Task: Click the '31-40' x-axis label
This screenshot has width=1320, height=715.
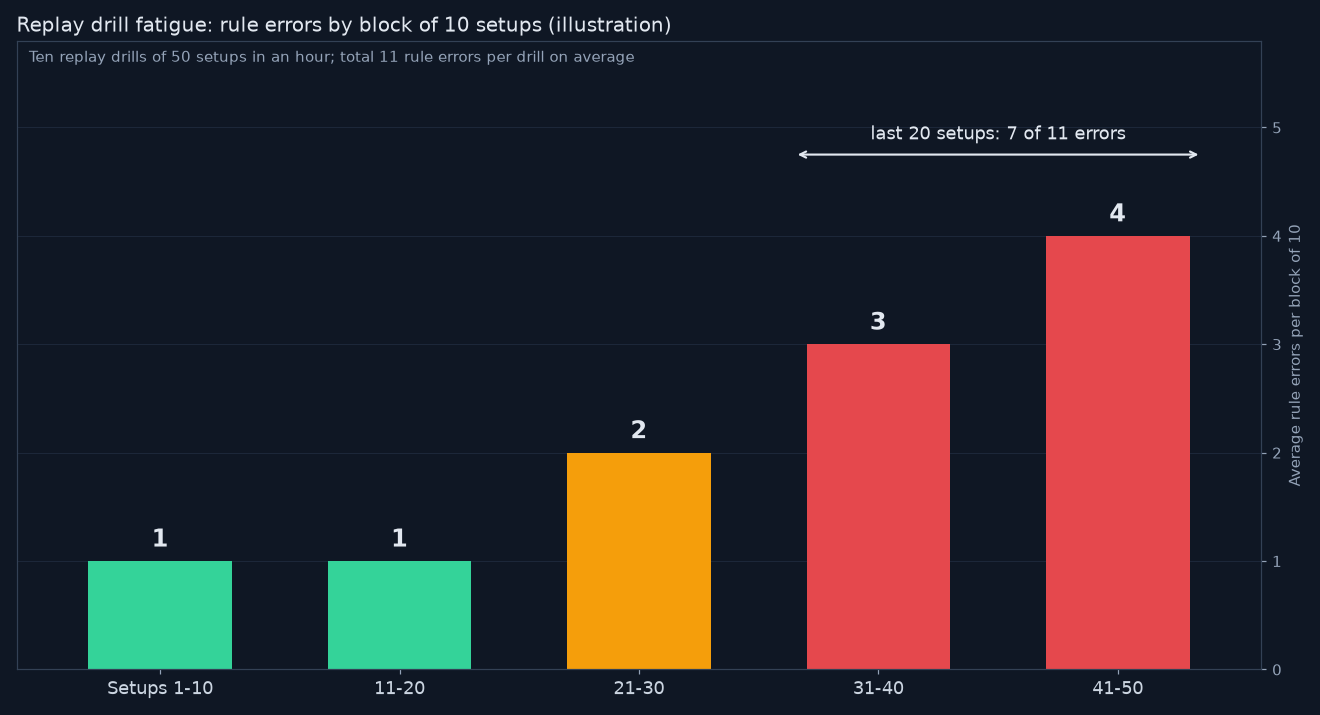Action: tap(878, 689)
